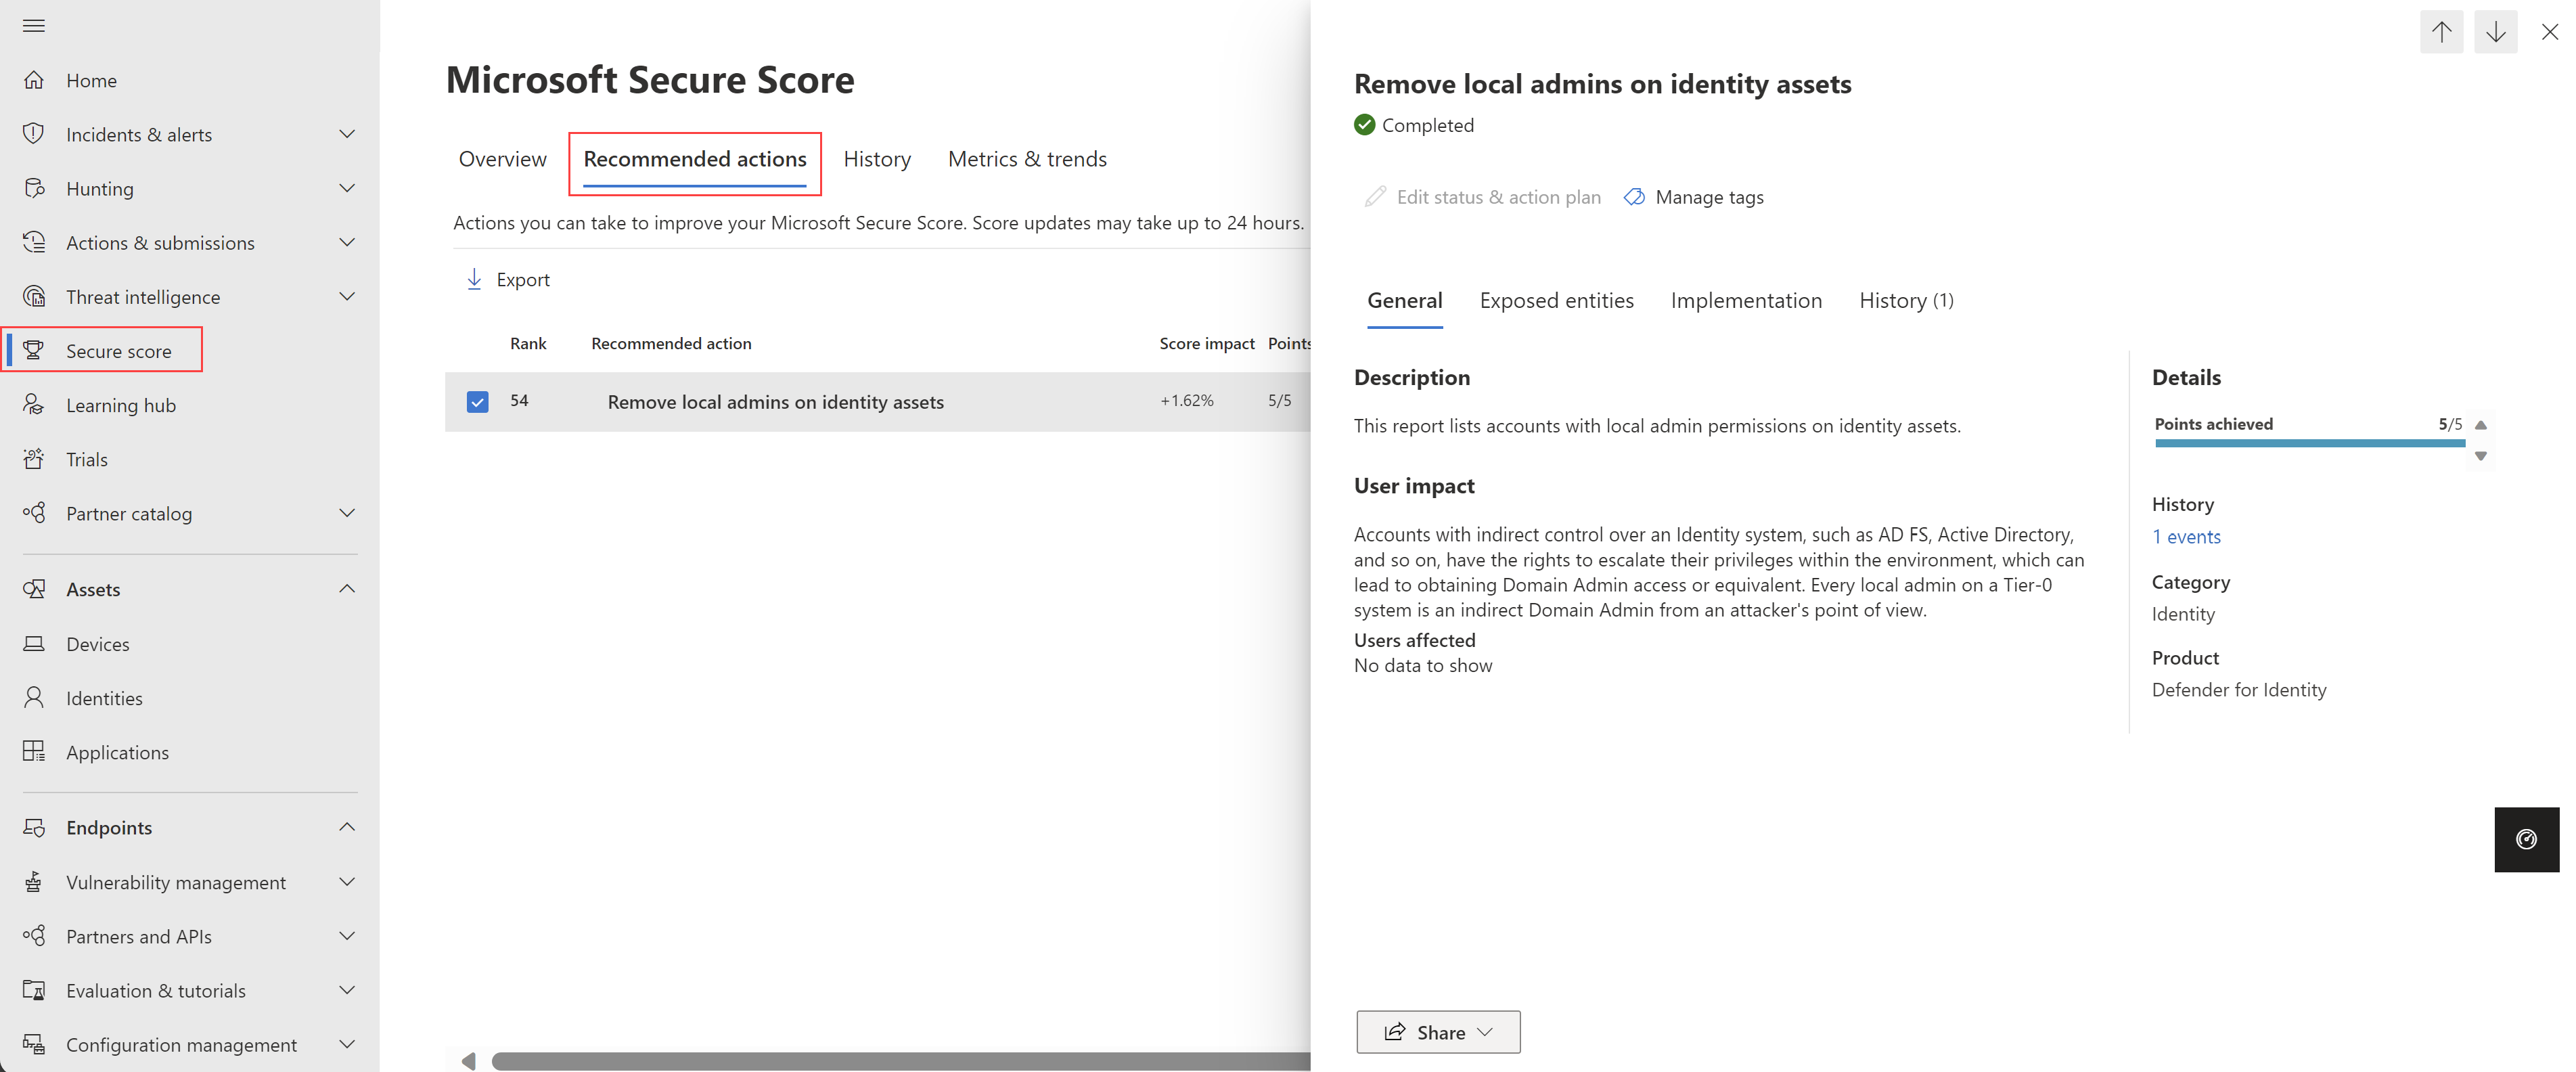Uncheck the row for rank 54 action

coord(477,401)
